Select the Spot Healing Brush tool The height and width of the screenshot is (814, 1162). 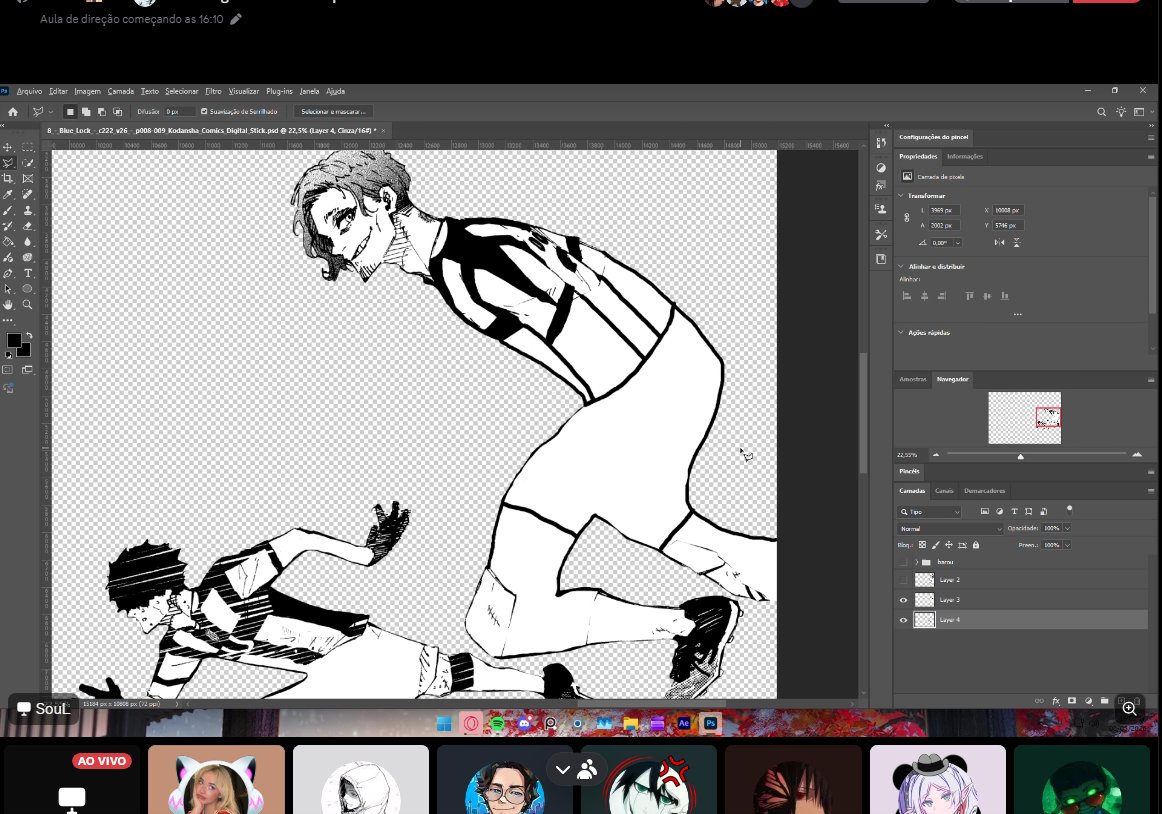tap(27, 194)
